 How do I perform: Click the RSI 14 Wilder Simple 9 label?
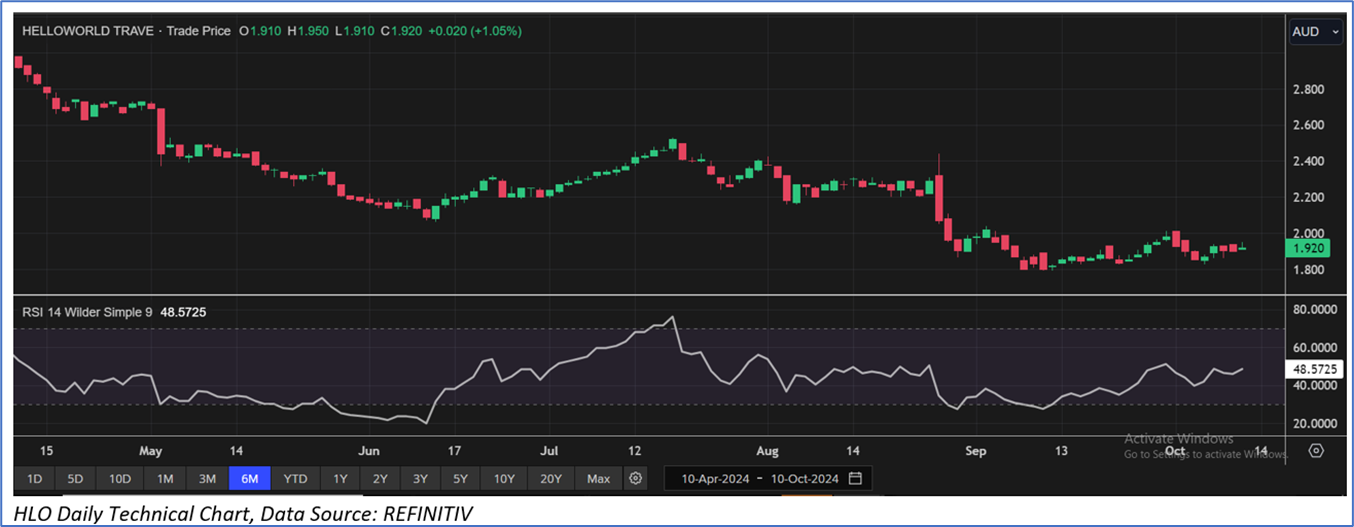[87, 312]
